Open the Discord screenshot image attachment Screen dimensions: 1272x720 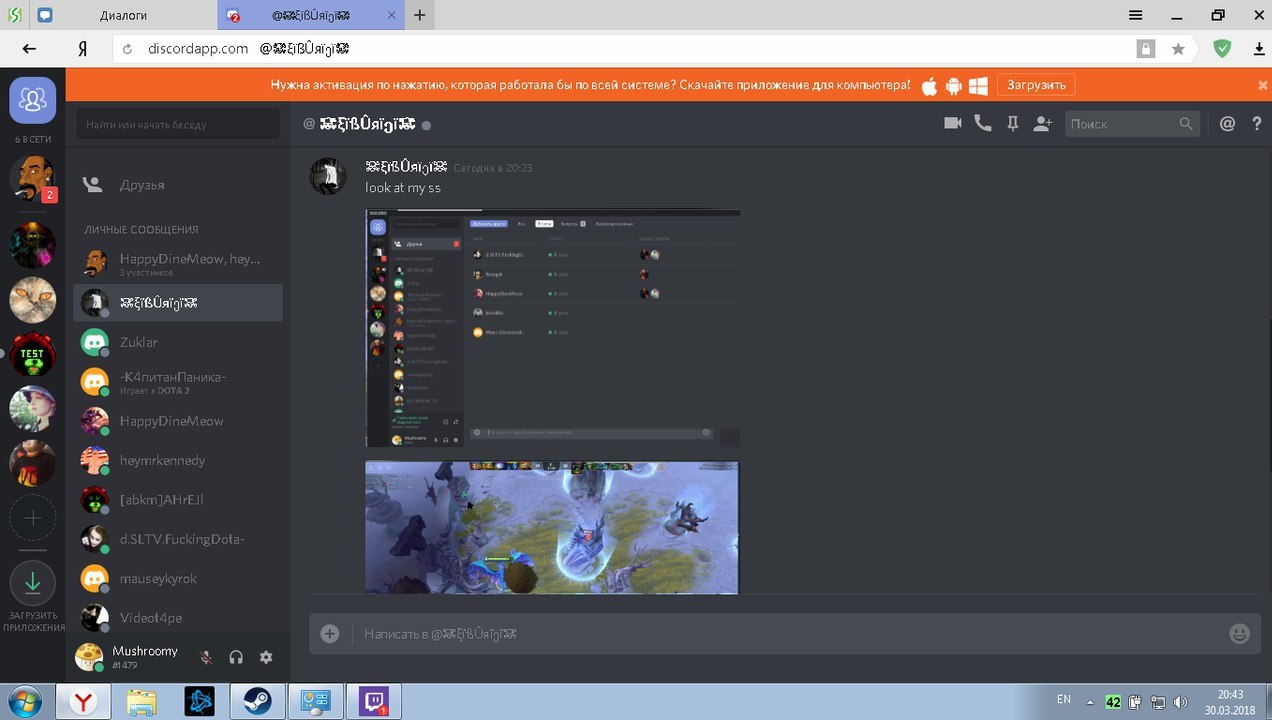[553, 328]
